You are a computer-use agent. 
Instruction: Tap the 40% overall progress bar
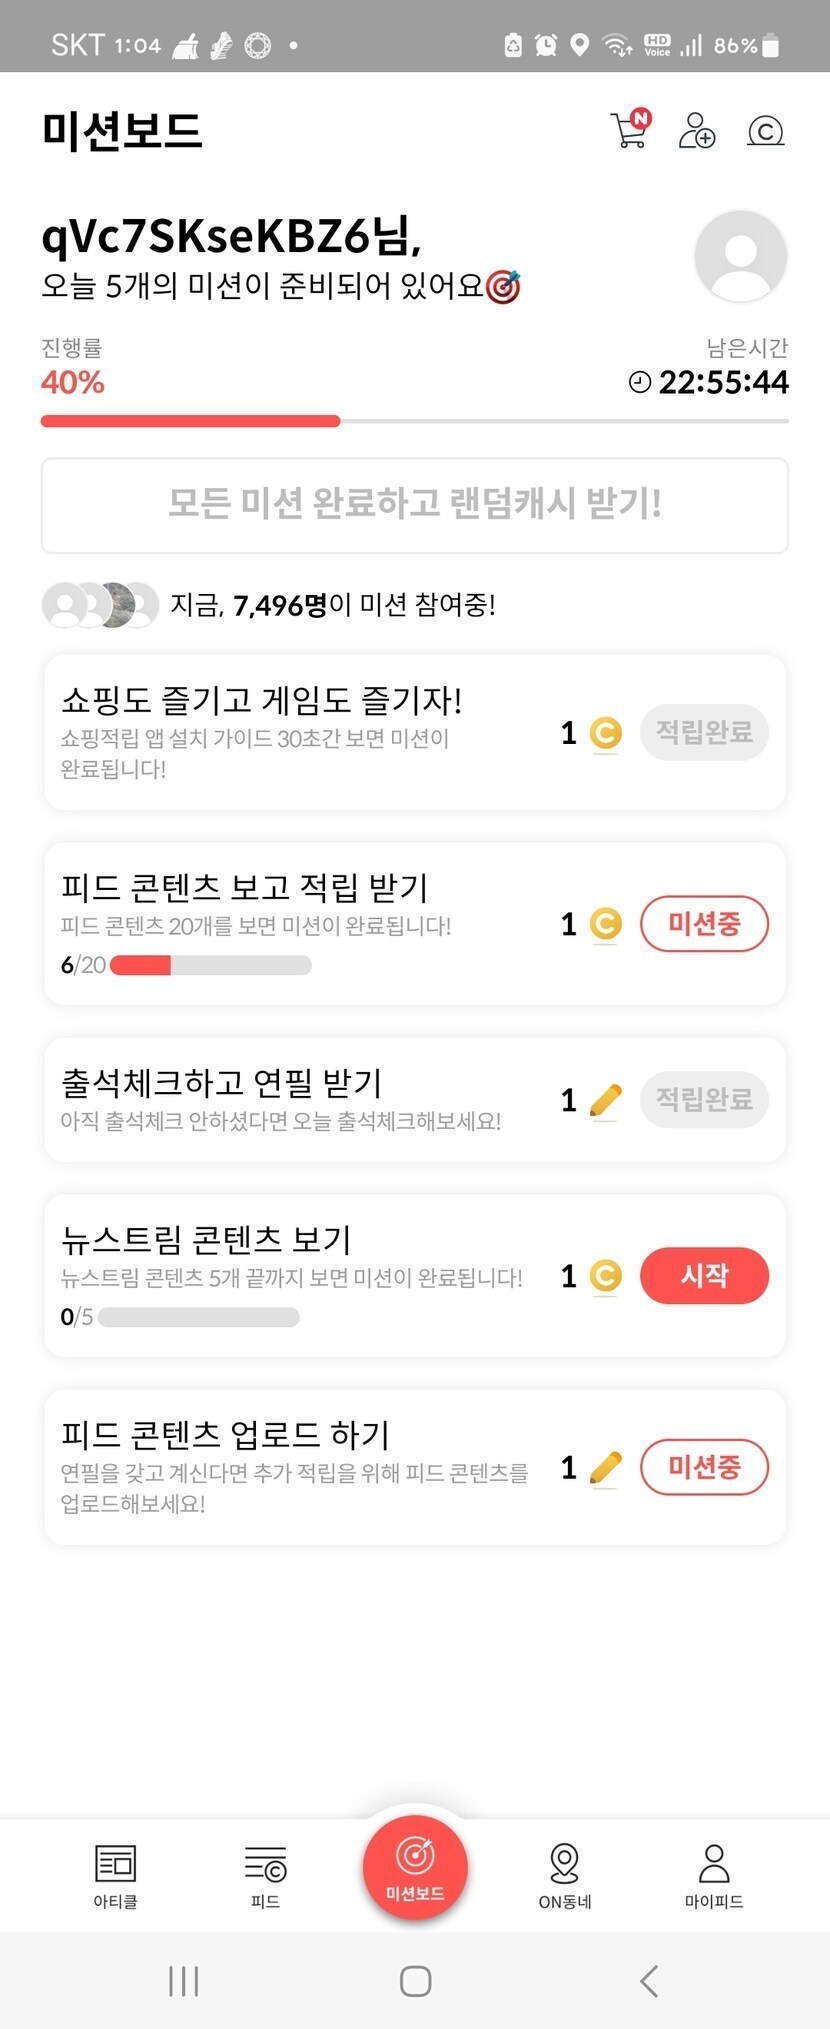pos(414,421)
